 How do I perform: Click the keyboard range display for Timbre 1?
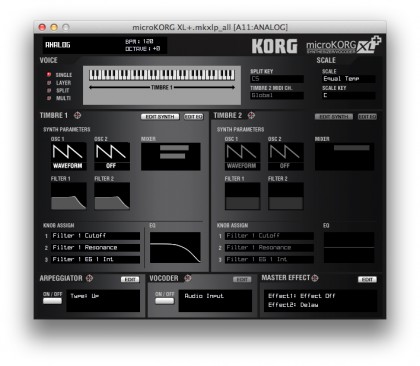pos(162,85)
